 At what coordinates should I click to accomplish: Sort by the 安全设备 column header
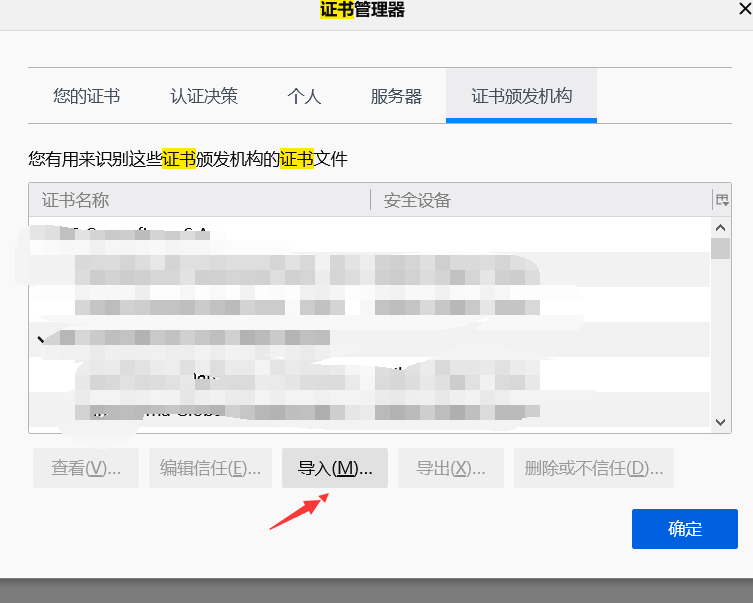(541, 200)
